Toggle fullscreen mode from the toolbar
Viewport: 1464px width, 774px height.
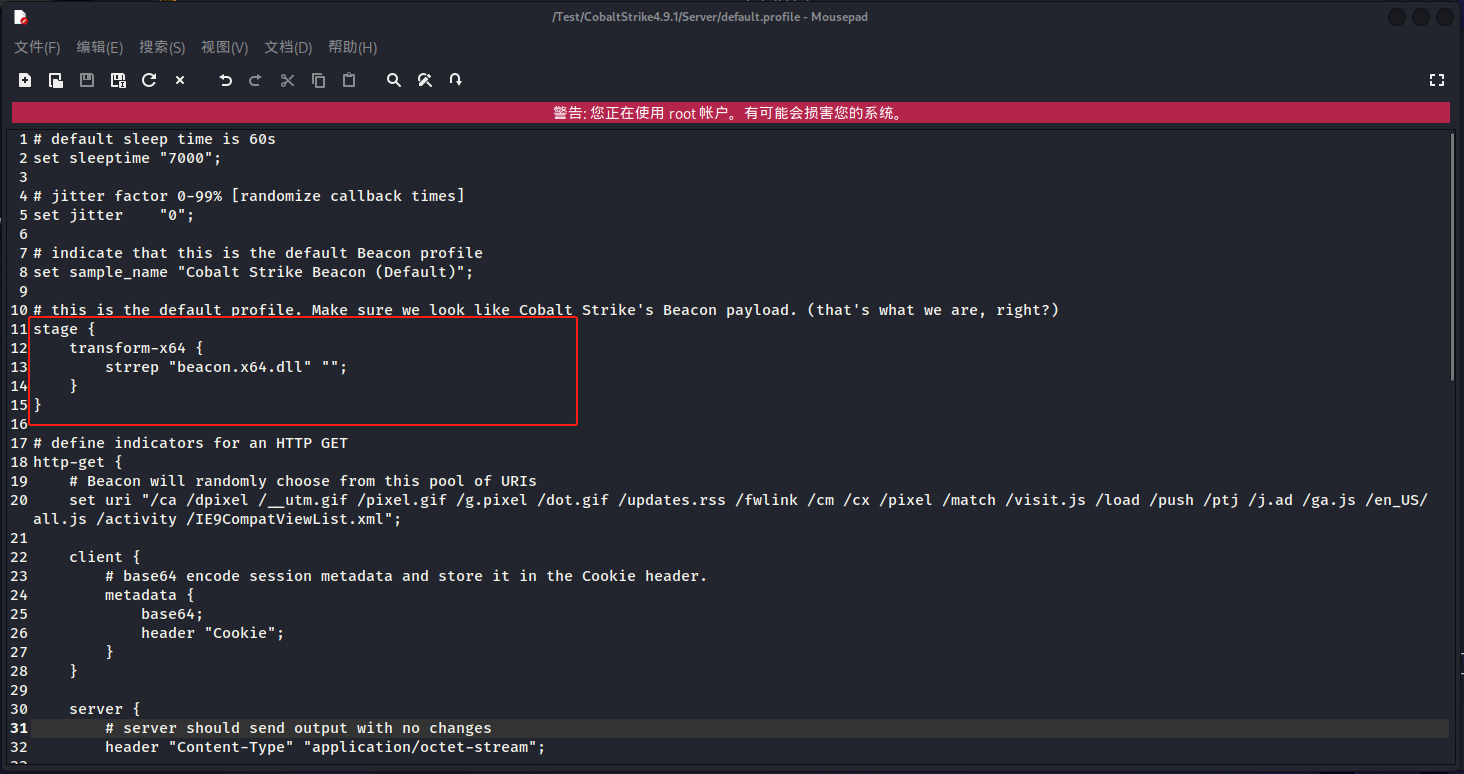click(x=1437, y=80)
